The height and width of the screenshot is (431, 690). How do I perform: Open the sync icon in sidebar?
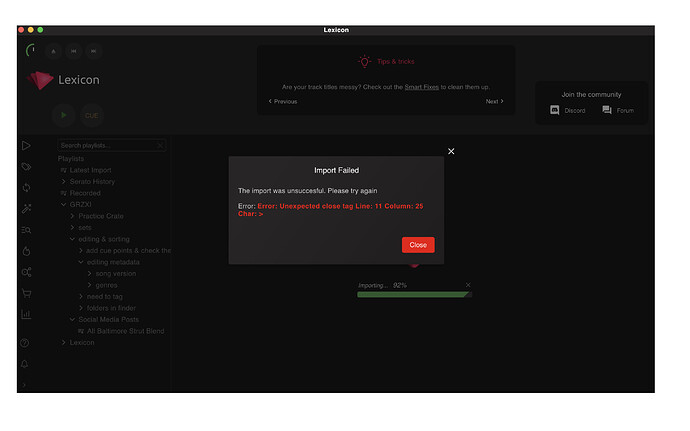coord(27,188)
